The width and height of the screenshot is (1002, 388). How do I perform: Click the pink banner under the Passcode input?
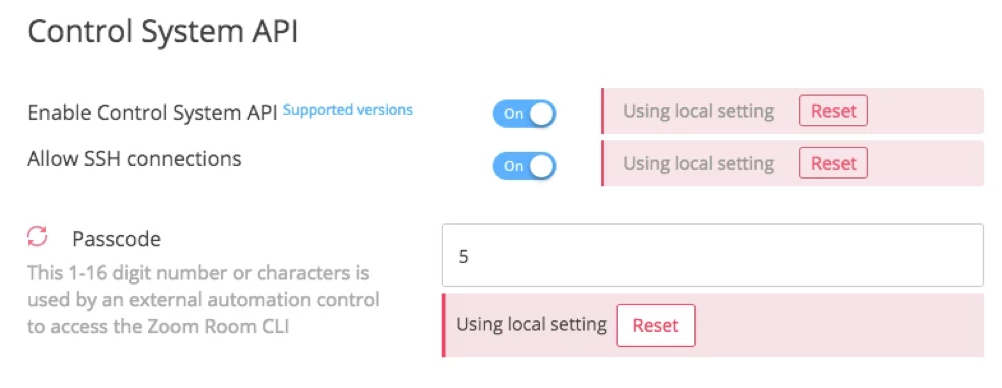(713, 325)
